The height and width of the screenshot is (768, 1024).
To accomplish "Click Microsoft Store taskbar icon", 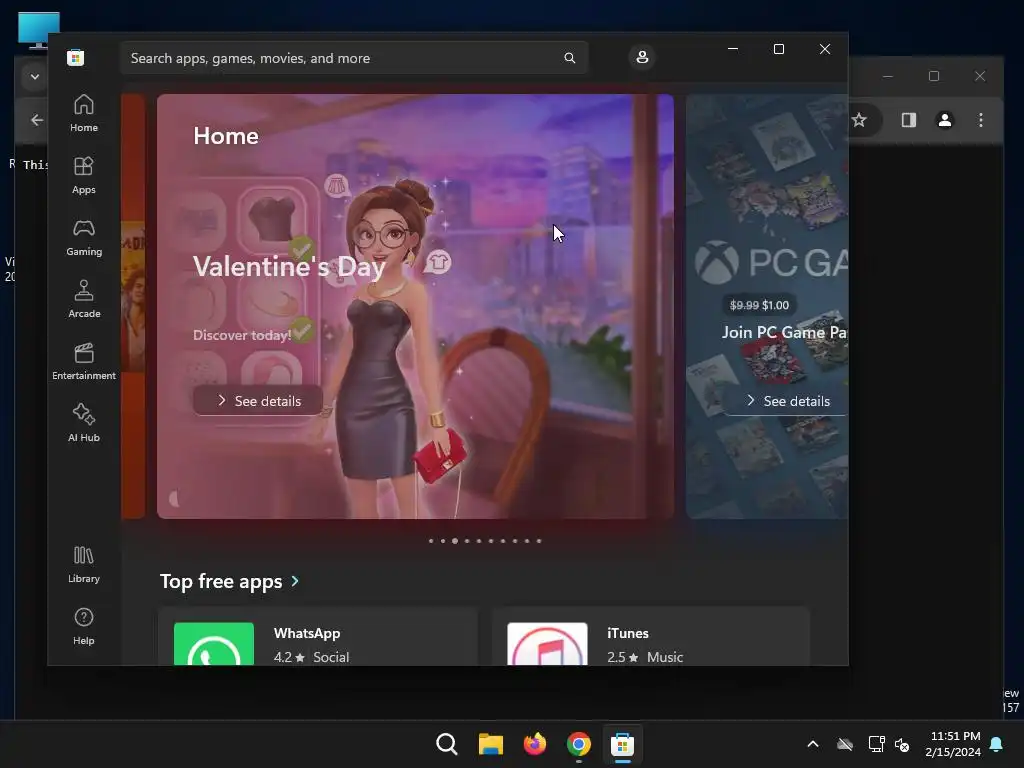I will [x=622, y=744].
